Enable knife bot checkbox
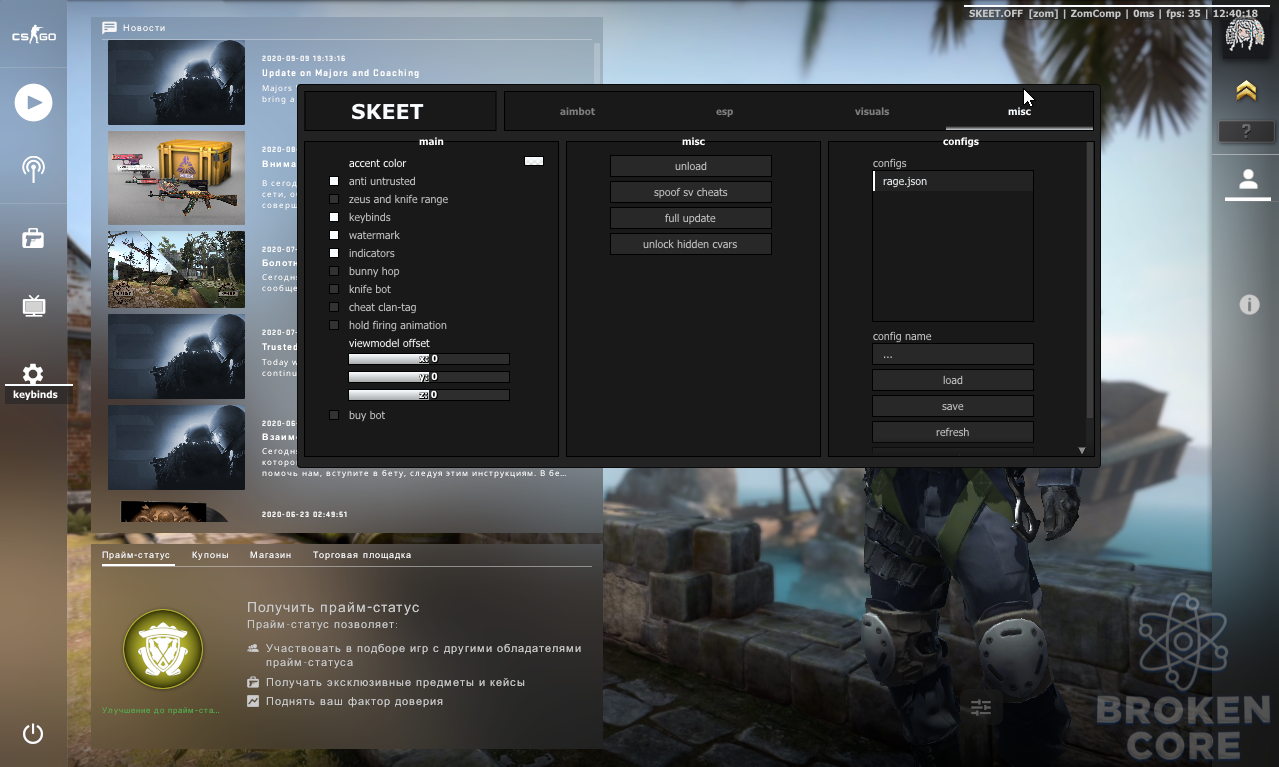This screenshot has height=767, width=1279. [334, 289]
